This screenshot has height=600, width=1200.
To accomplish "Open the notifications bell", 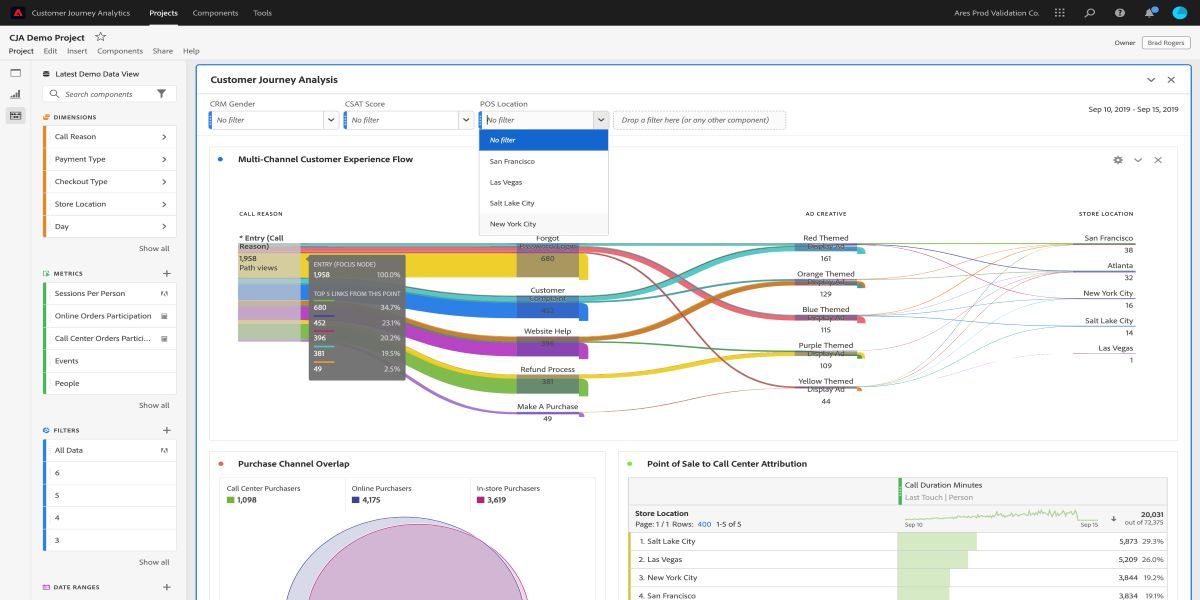I will tap(1150, 13).
